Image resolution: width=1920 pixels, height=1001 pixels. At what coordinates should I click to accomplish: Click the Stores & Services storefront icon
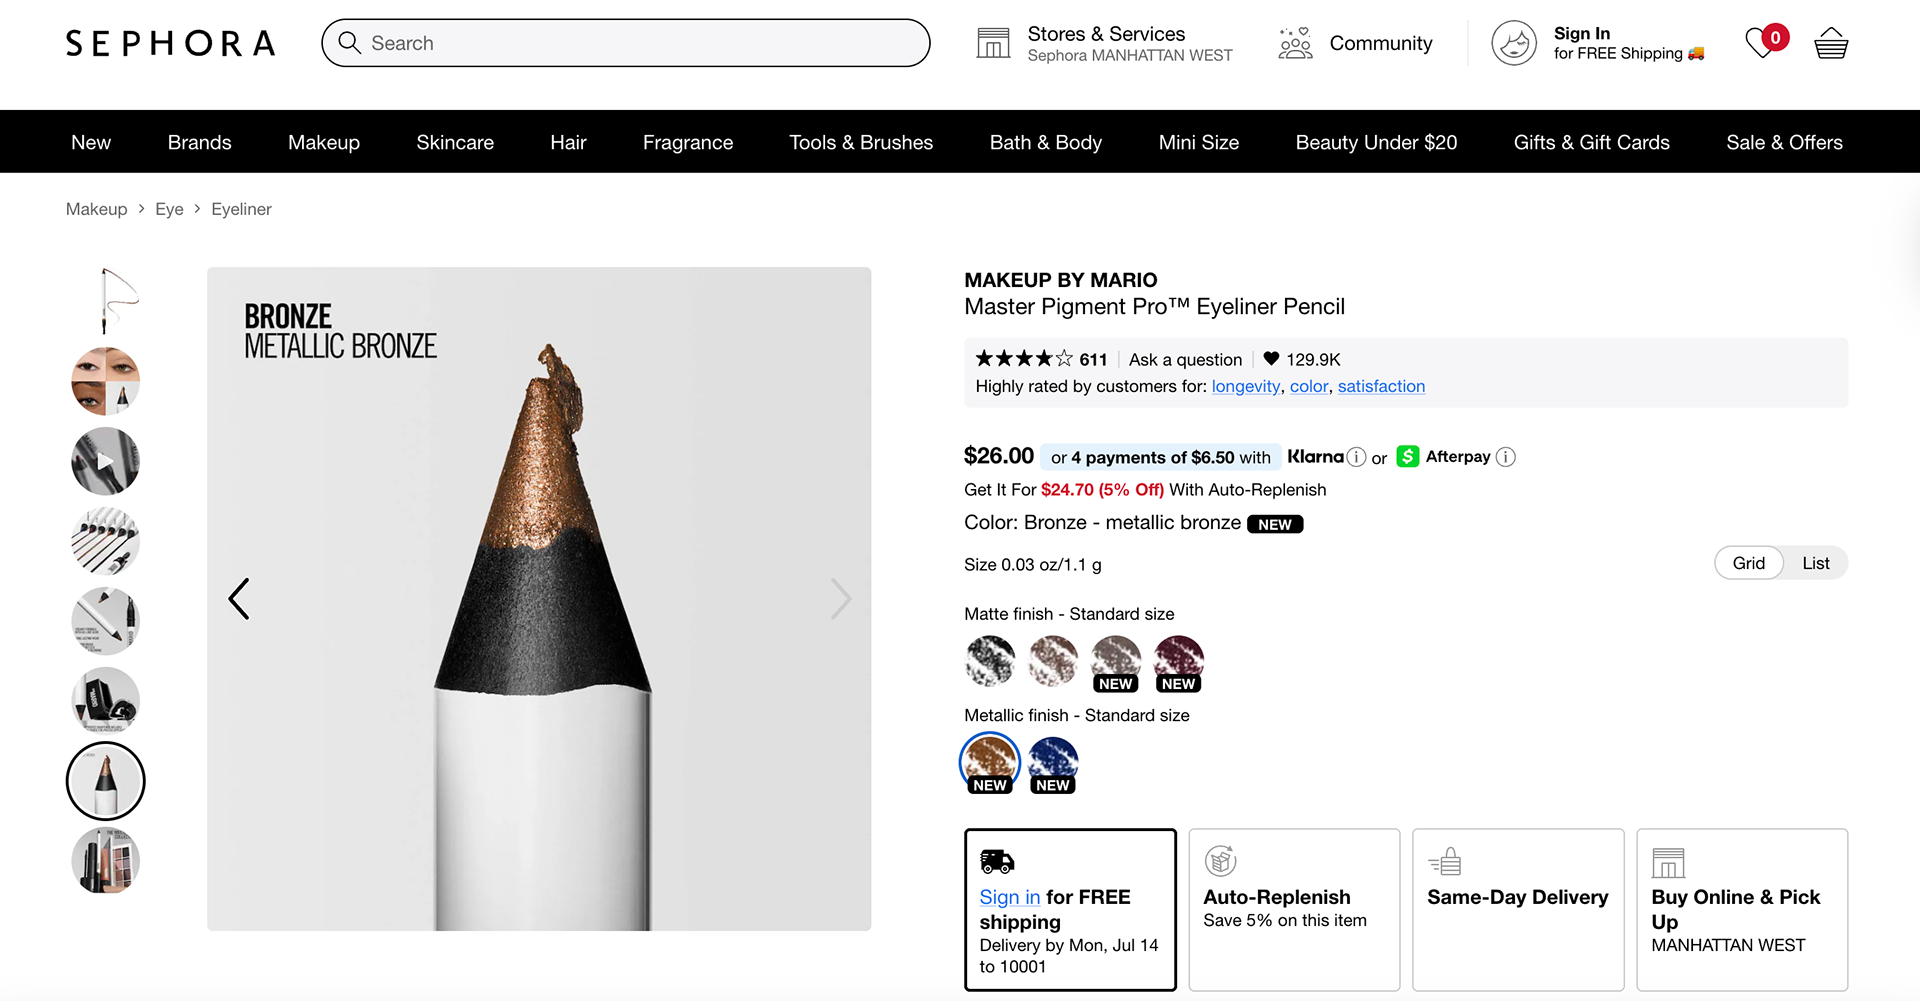pos(993,43)
